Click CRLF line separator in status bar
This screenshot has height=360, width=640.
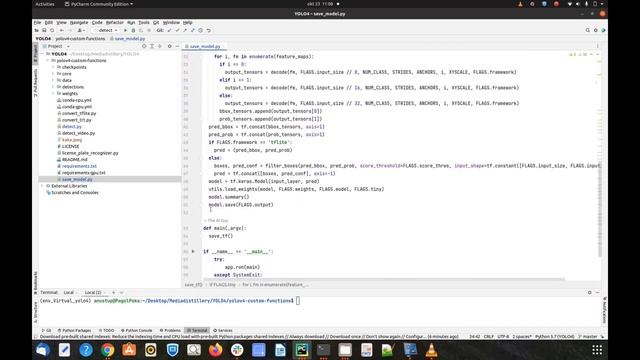[489, 336]
